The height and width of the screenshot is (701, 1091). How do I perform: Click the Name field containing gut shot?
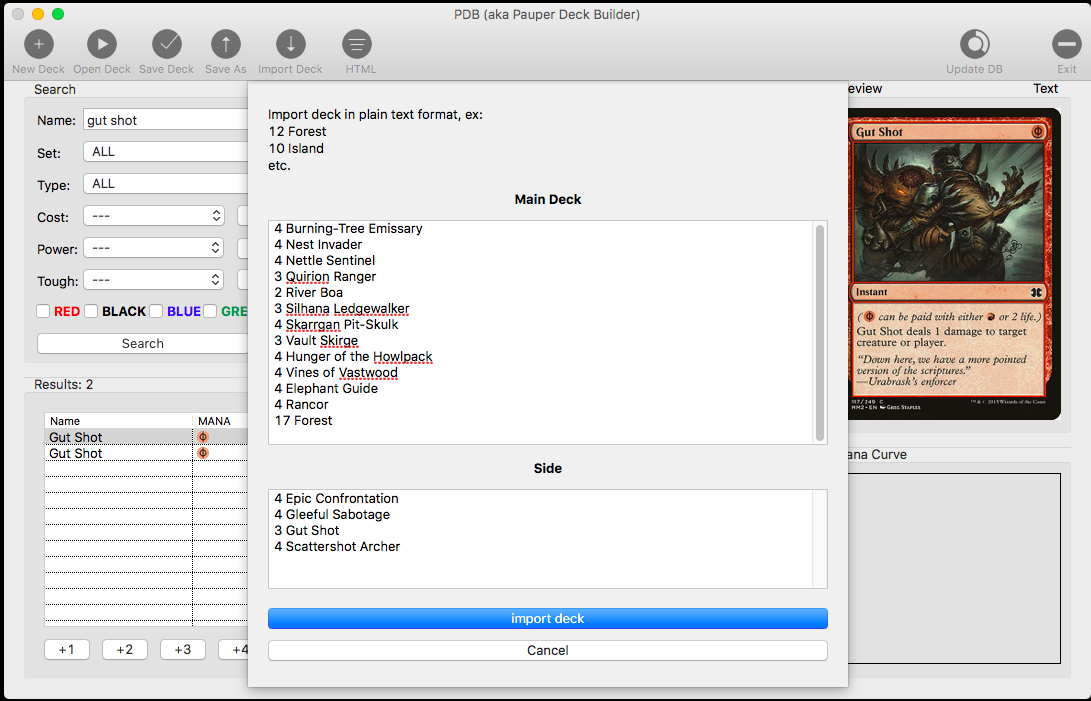click(x=166, y=120)
